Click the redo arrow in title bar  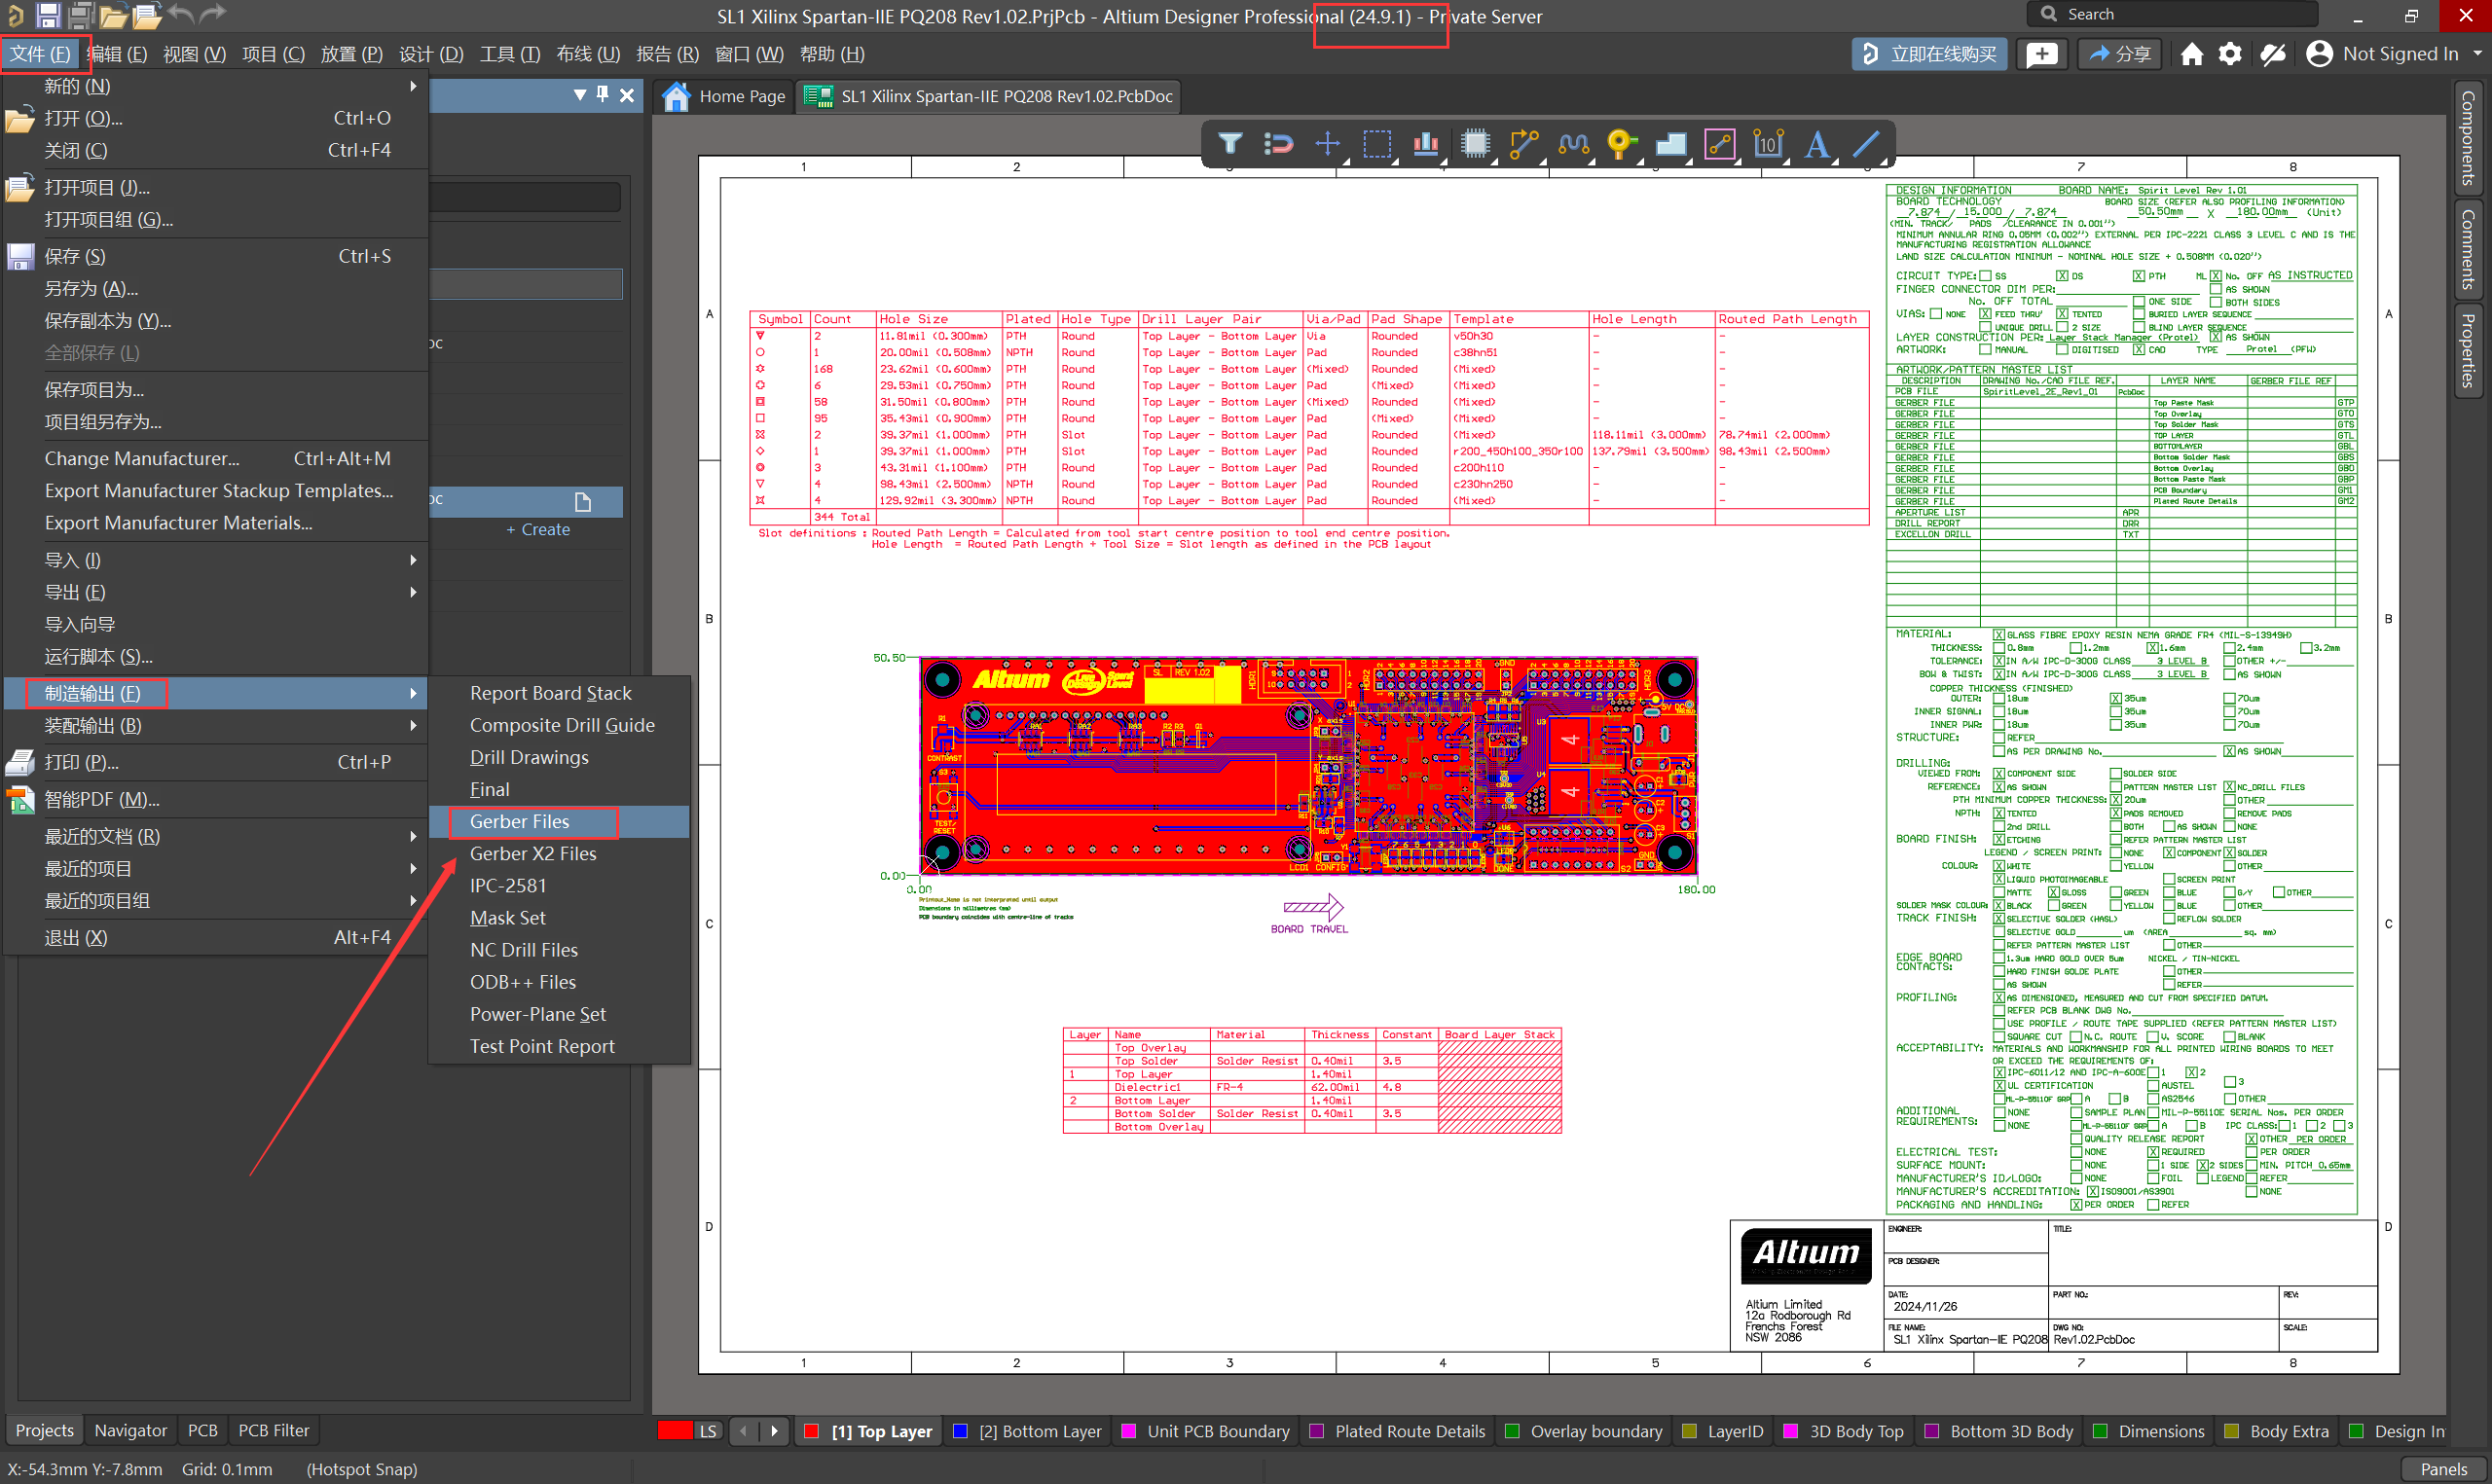[213, 14]
